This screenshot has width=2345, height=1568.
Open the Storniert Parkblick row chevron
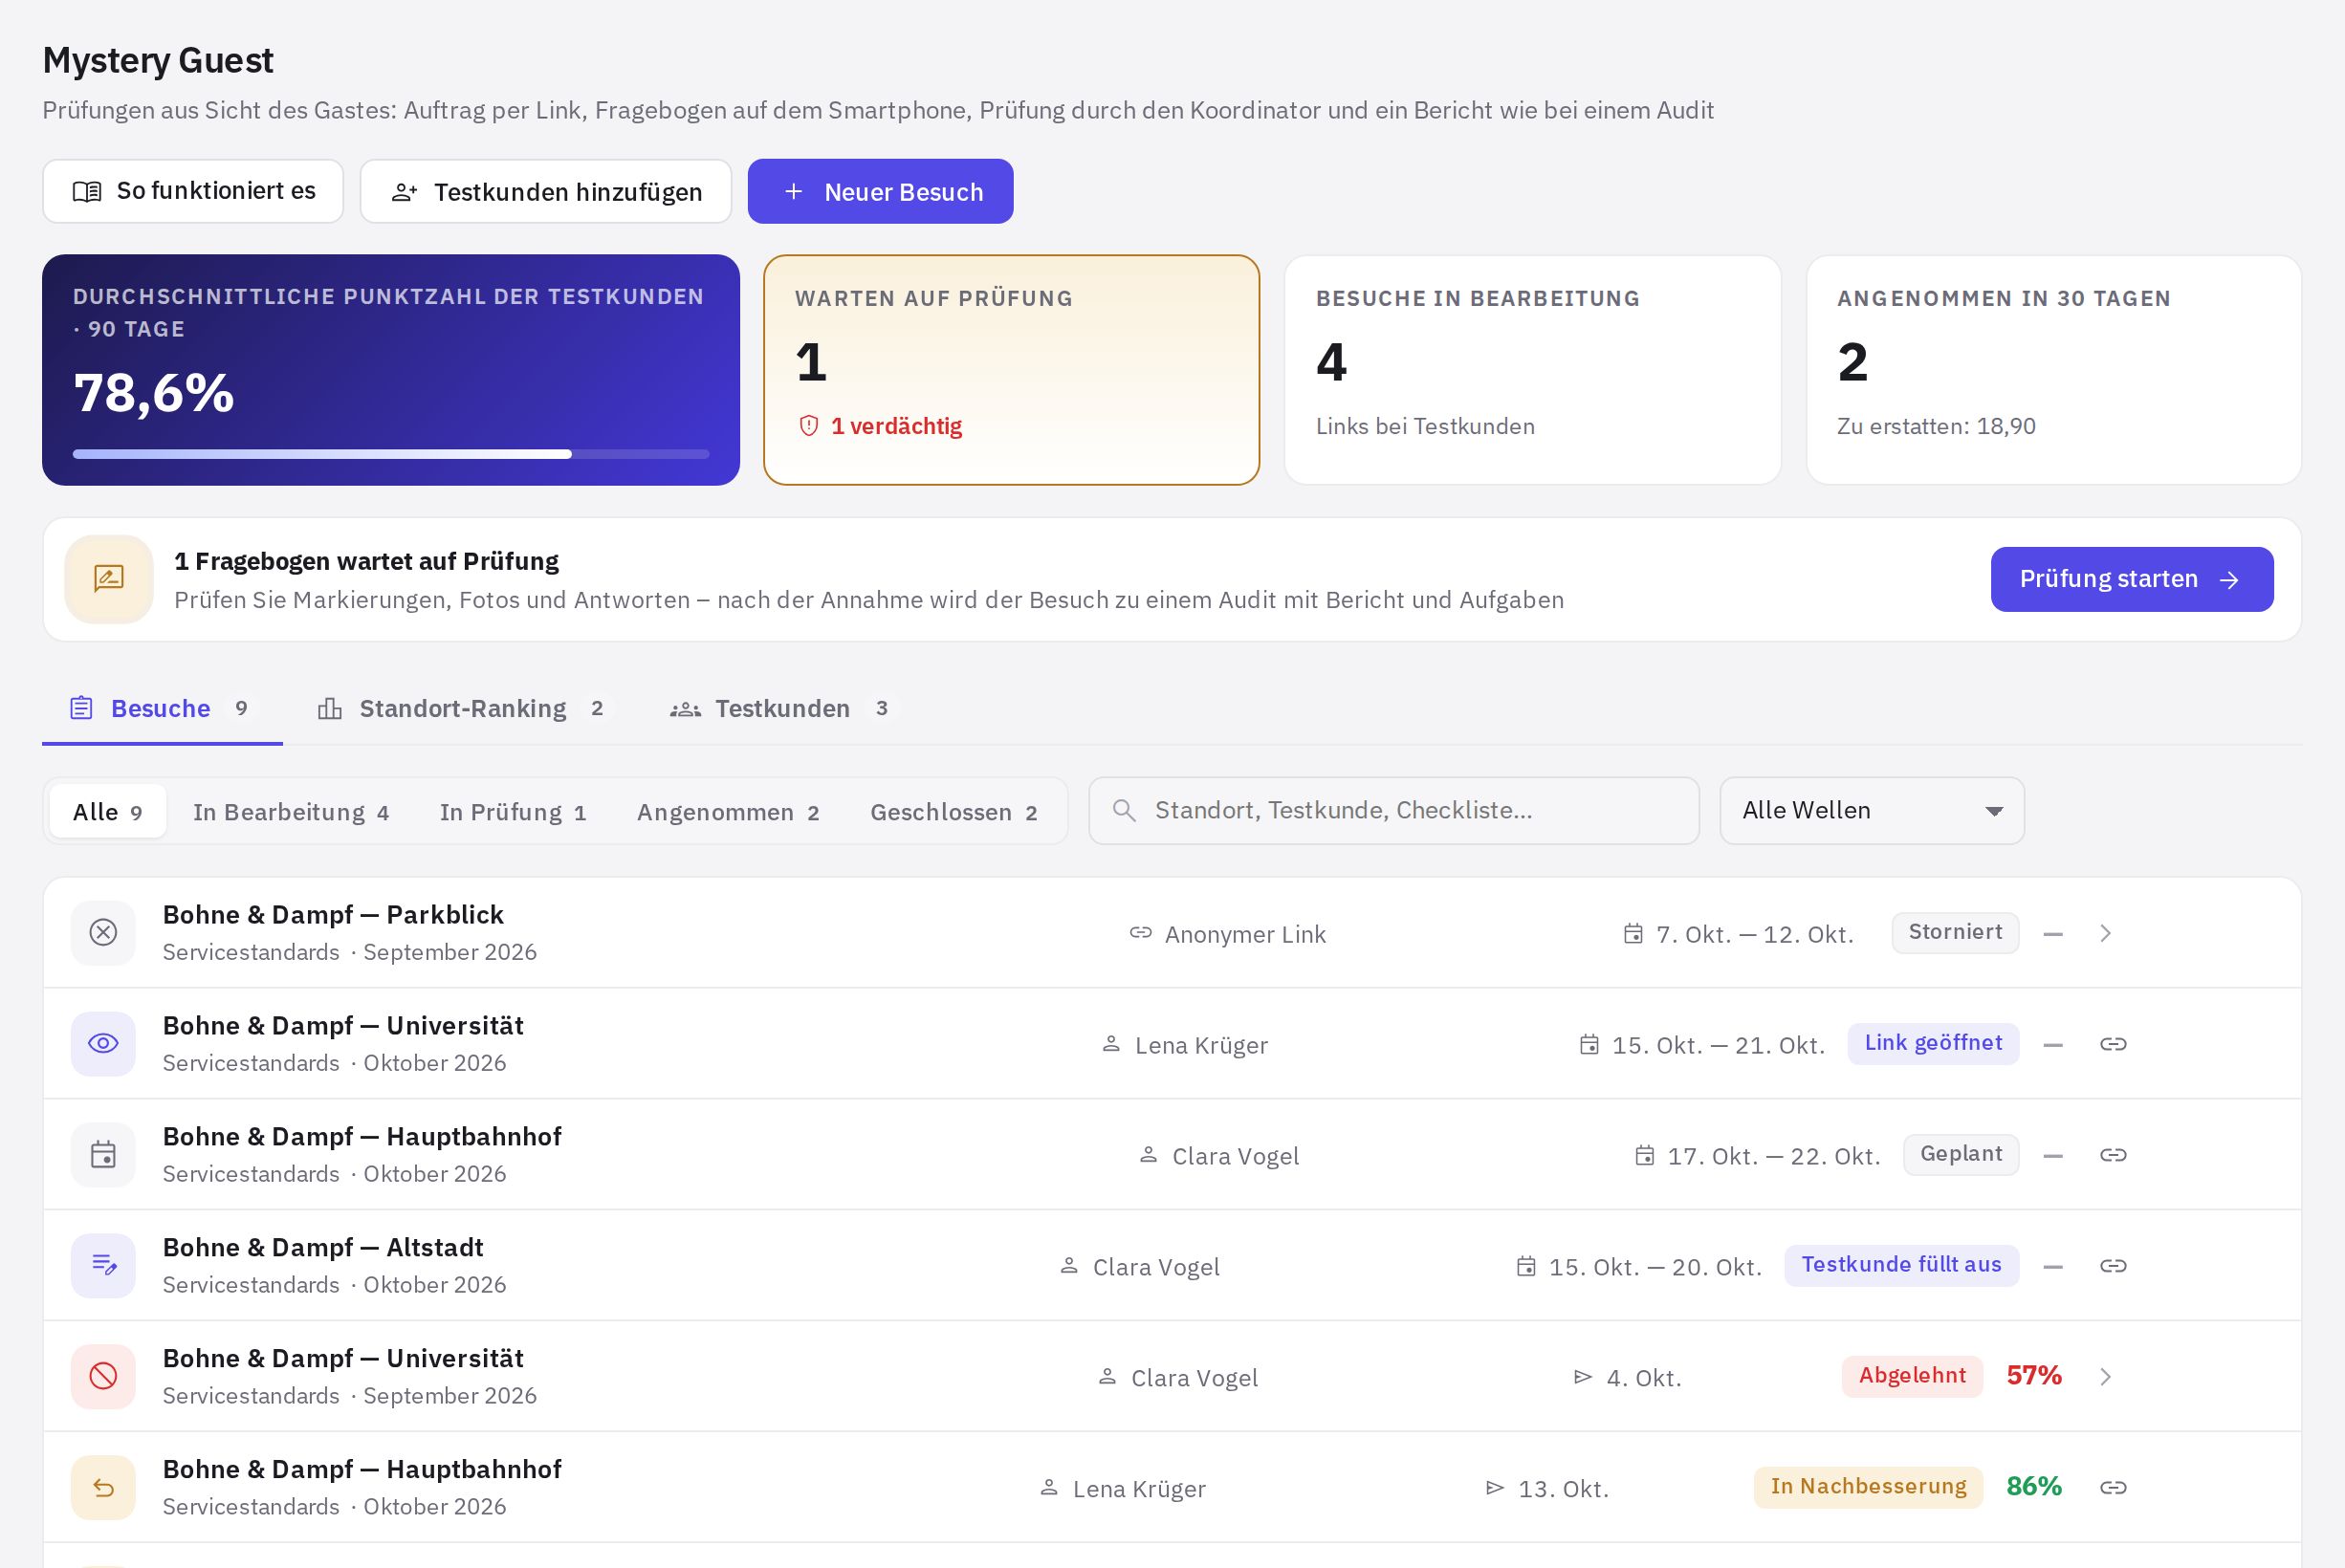2106,933
